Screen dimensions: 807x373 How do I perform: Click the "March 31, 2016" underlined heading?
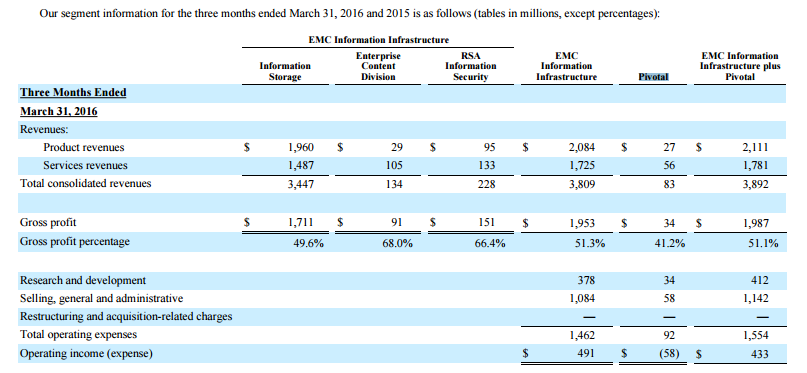pos(59,111)
